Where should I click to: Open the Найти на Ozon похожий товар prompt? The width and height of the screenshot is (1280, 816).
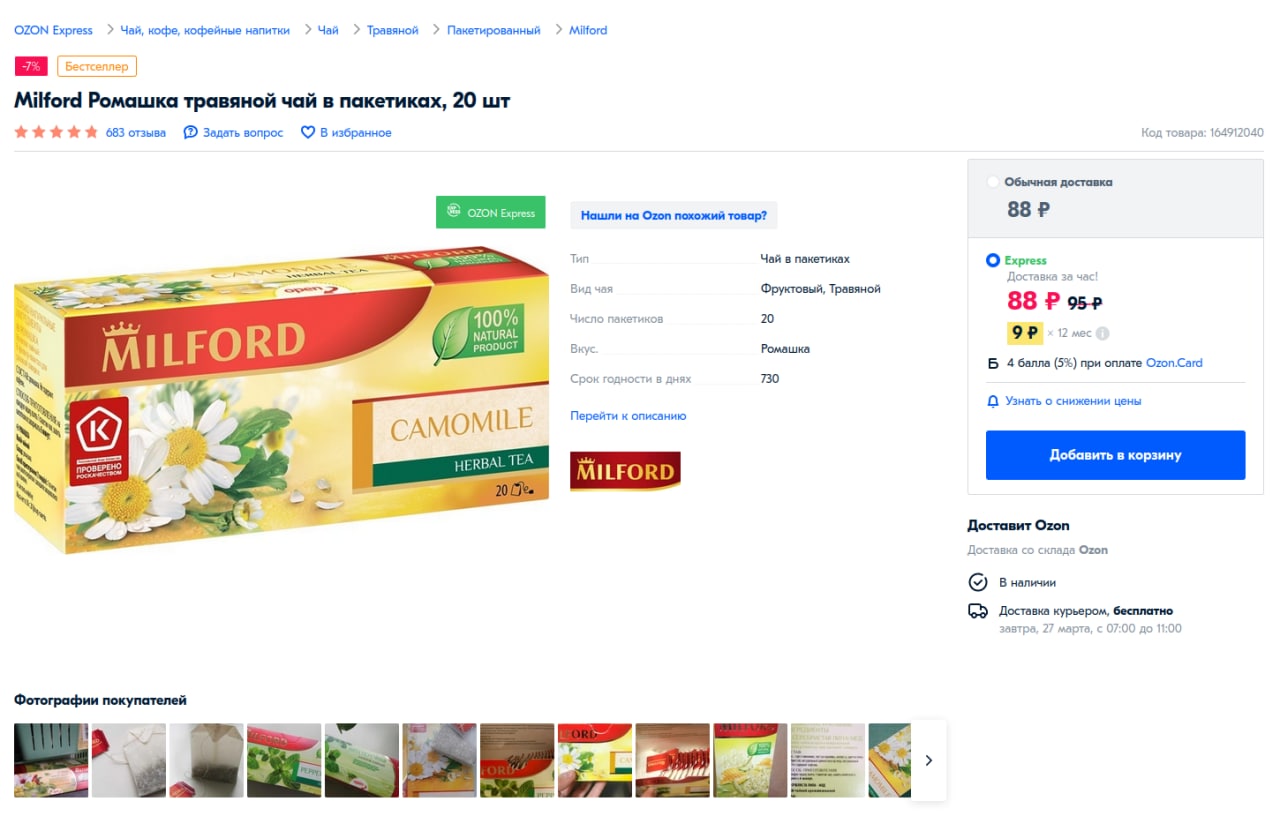[x=674, y=215]
